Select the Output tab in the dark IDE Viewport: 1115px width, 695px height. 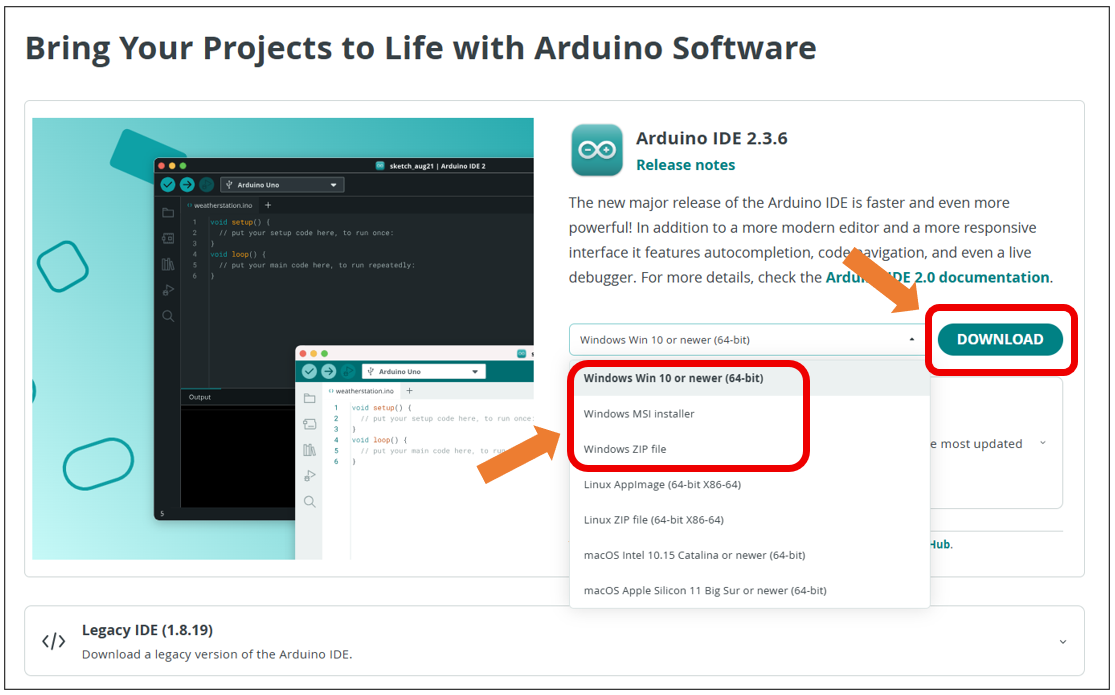tap(200, 397)
